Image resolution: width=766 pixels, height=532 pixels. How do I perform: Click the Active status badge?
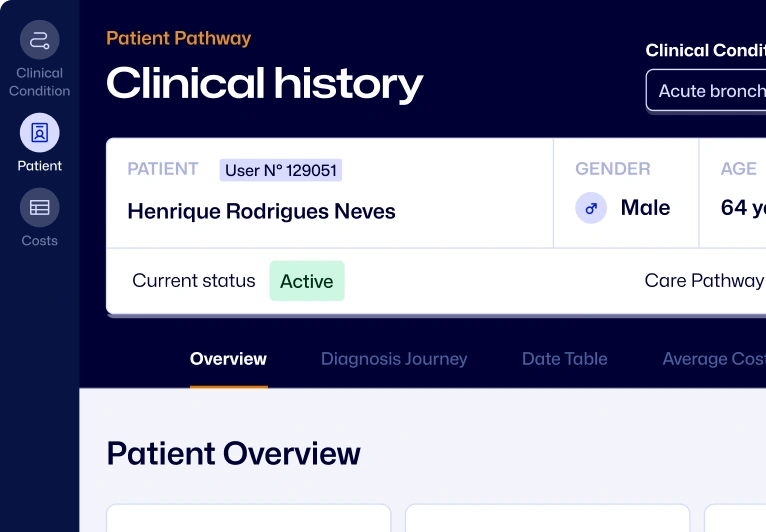[x=306, y=281]
